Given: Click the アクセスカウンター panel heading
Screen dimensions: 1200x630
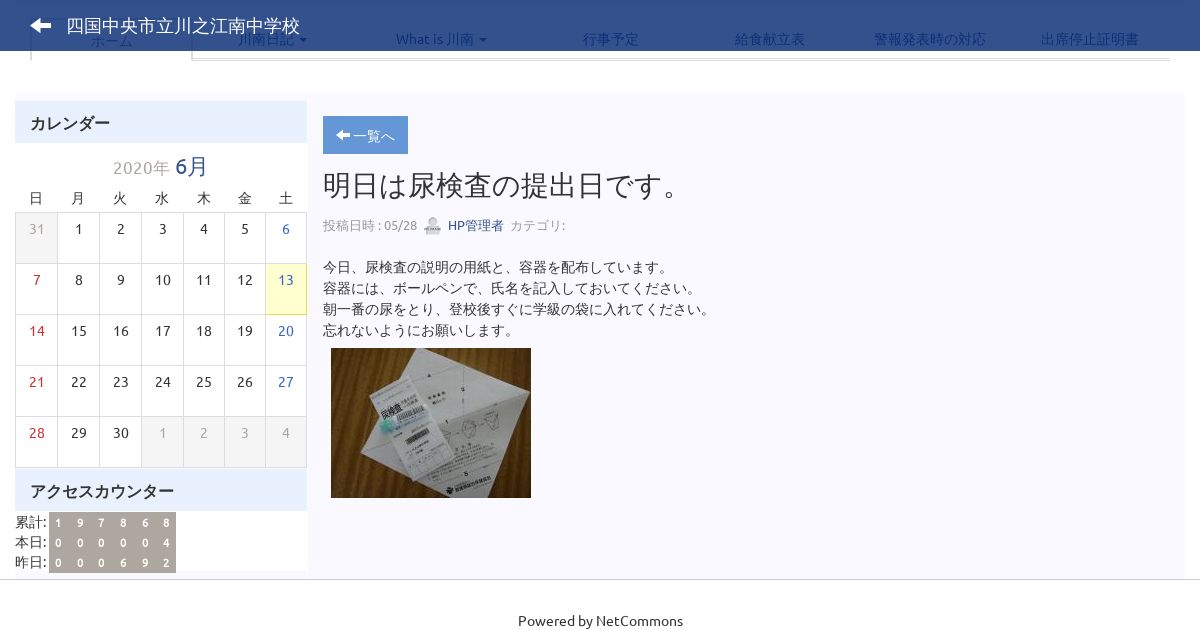Looking at the screenshot, I should 161,491.
